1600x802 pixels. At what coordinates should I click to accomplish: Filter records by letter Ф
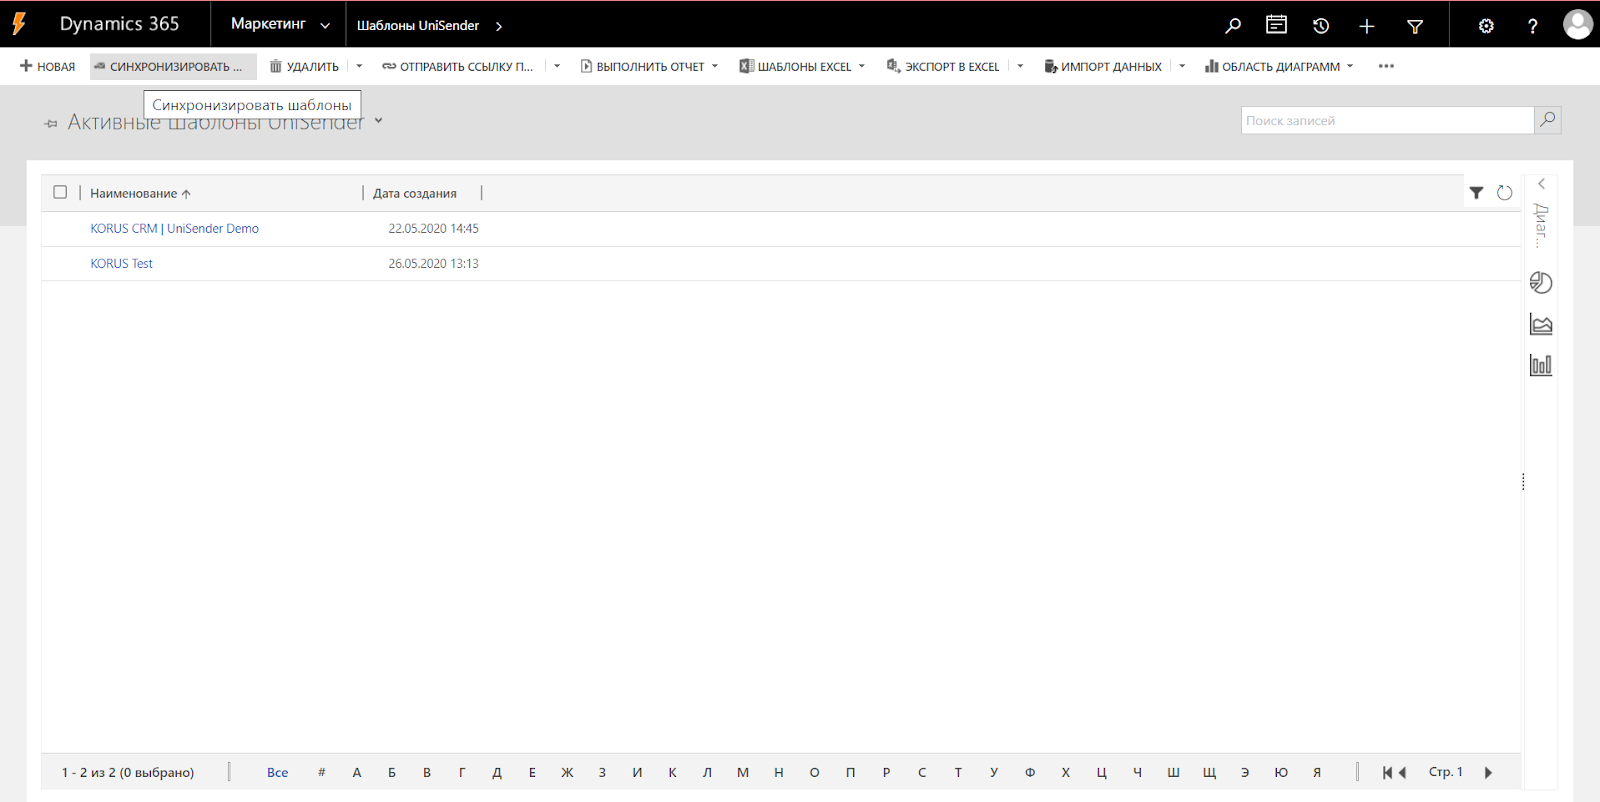(1030, 772)
